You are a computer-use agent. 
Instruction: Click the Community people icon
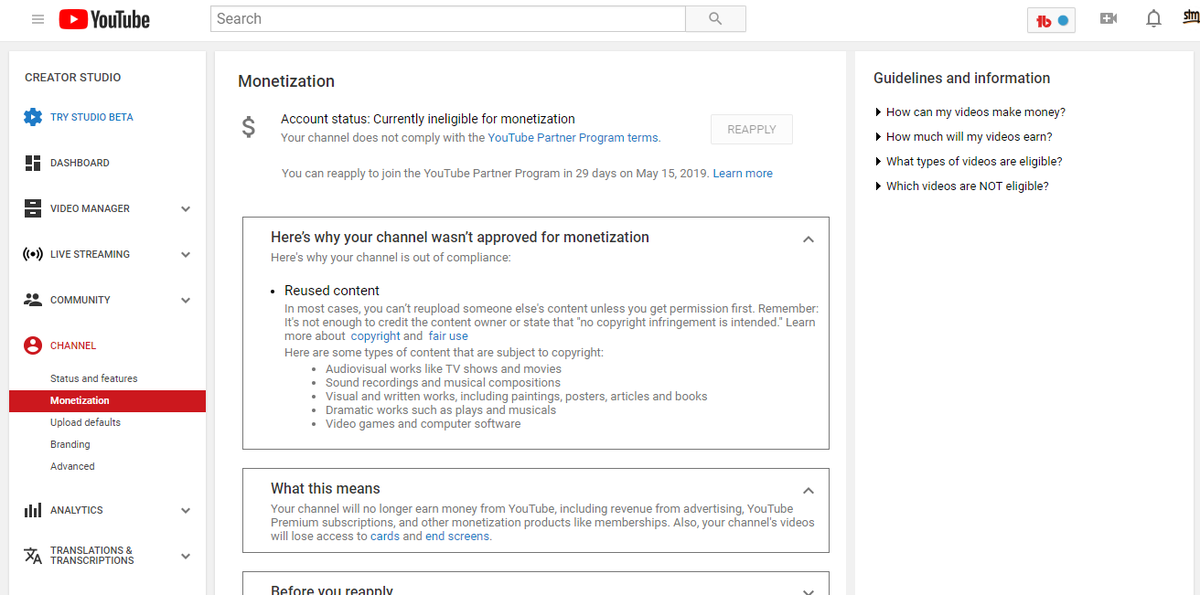pyautogui.click(x=33, y=300)
